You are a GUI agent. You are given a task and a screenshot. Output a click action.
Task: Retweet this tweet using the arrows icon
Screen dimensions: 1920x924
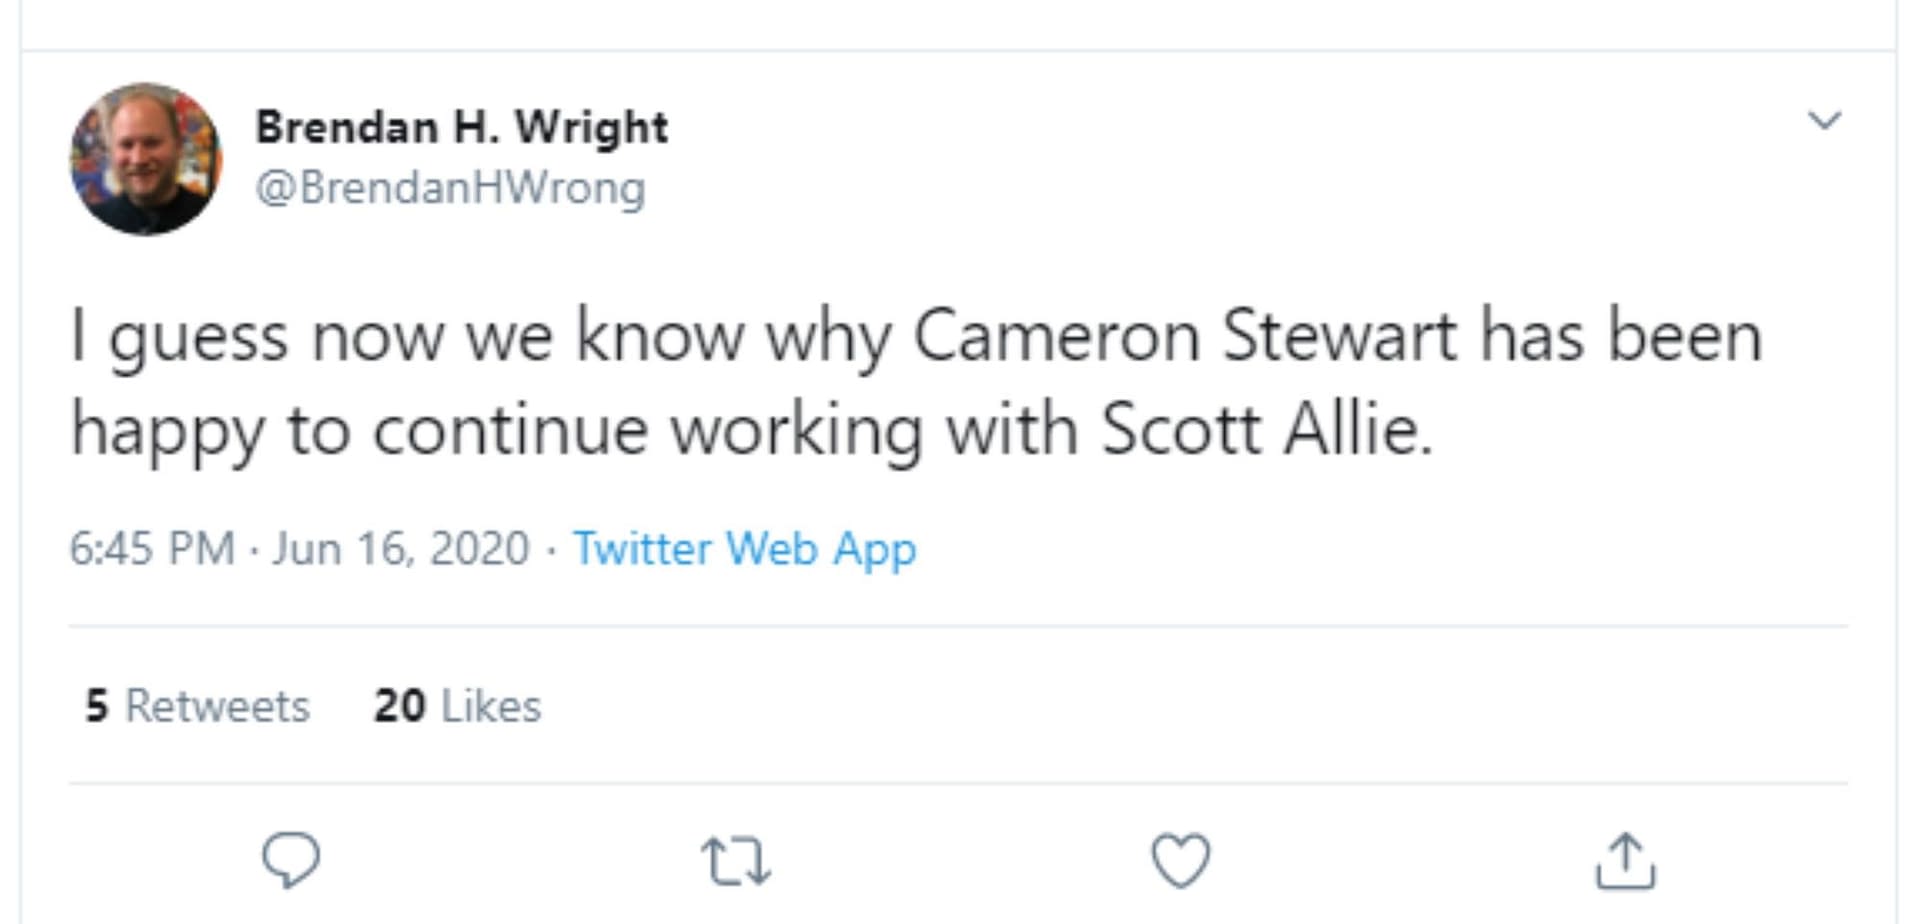coord(736,861)
